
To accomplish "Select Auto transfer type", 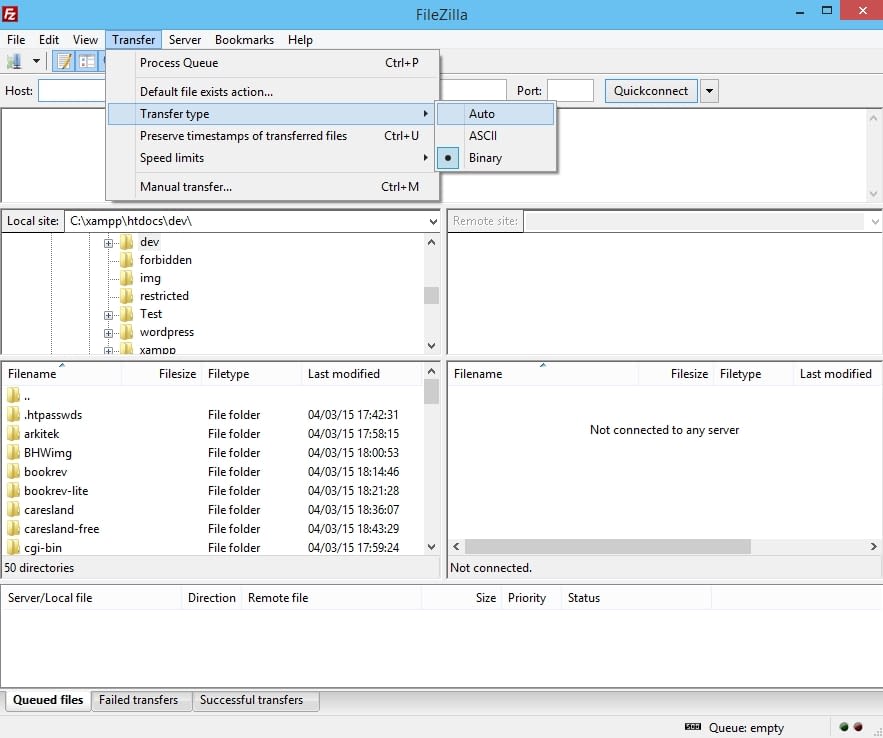I will [482, 114].
